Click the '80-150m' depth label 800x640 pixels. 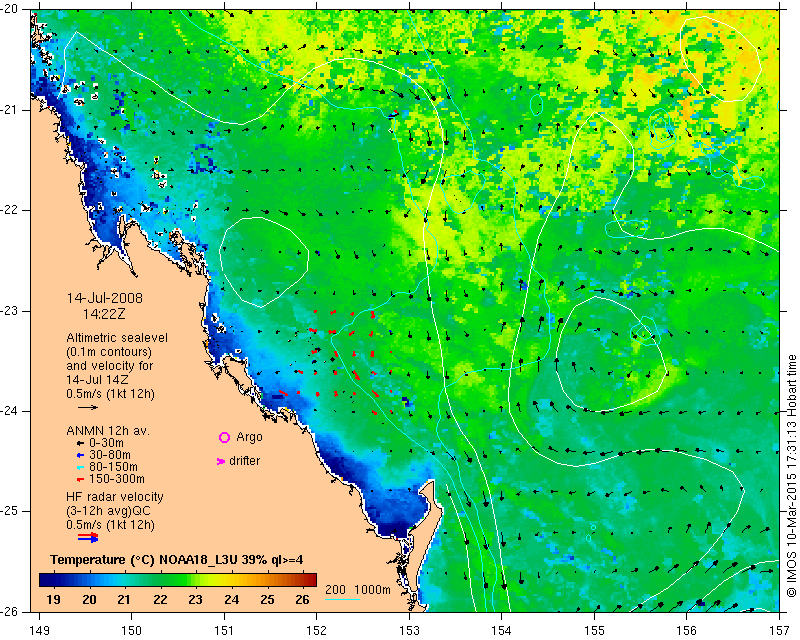113,467
